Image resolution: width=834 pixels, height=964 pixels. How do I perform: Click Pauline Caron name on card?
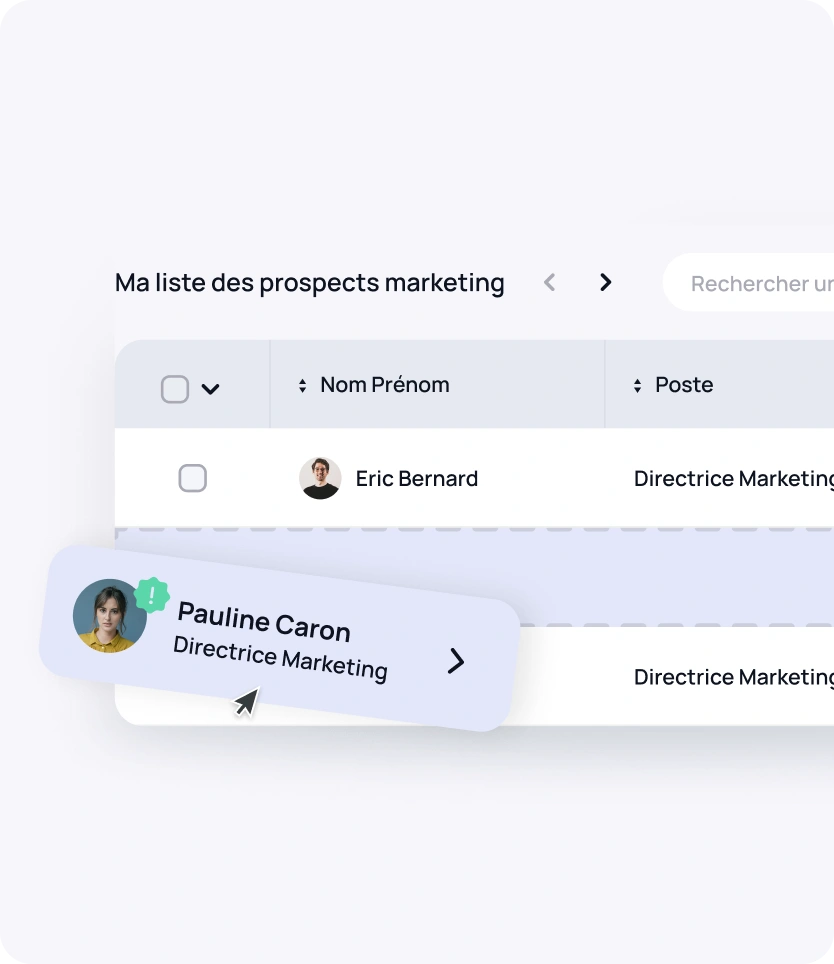click(x=264, y=622)
